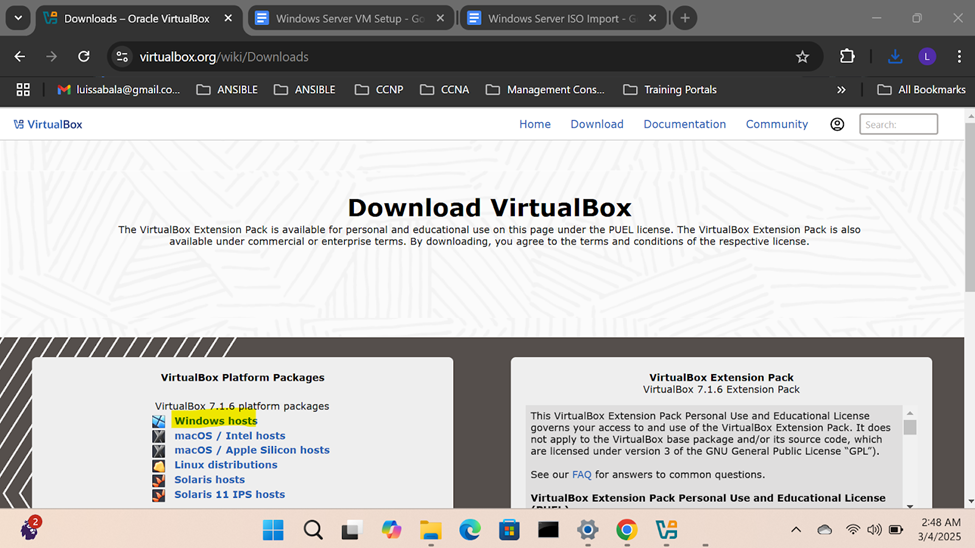The image size is (975, 548).
Task: Open Task View in the taskbar
Action: pos(352,530)
